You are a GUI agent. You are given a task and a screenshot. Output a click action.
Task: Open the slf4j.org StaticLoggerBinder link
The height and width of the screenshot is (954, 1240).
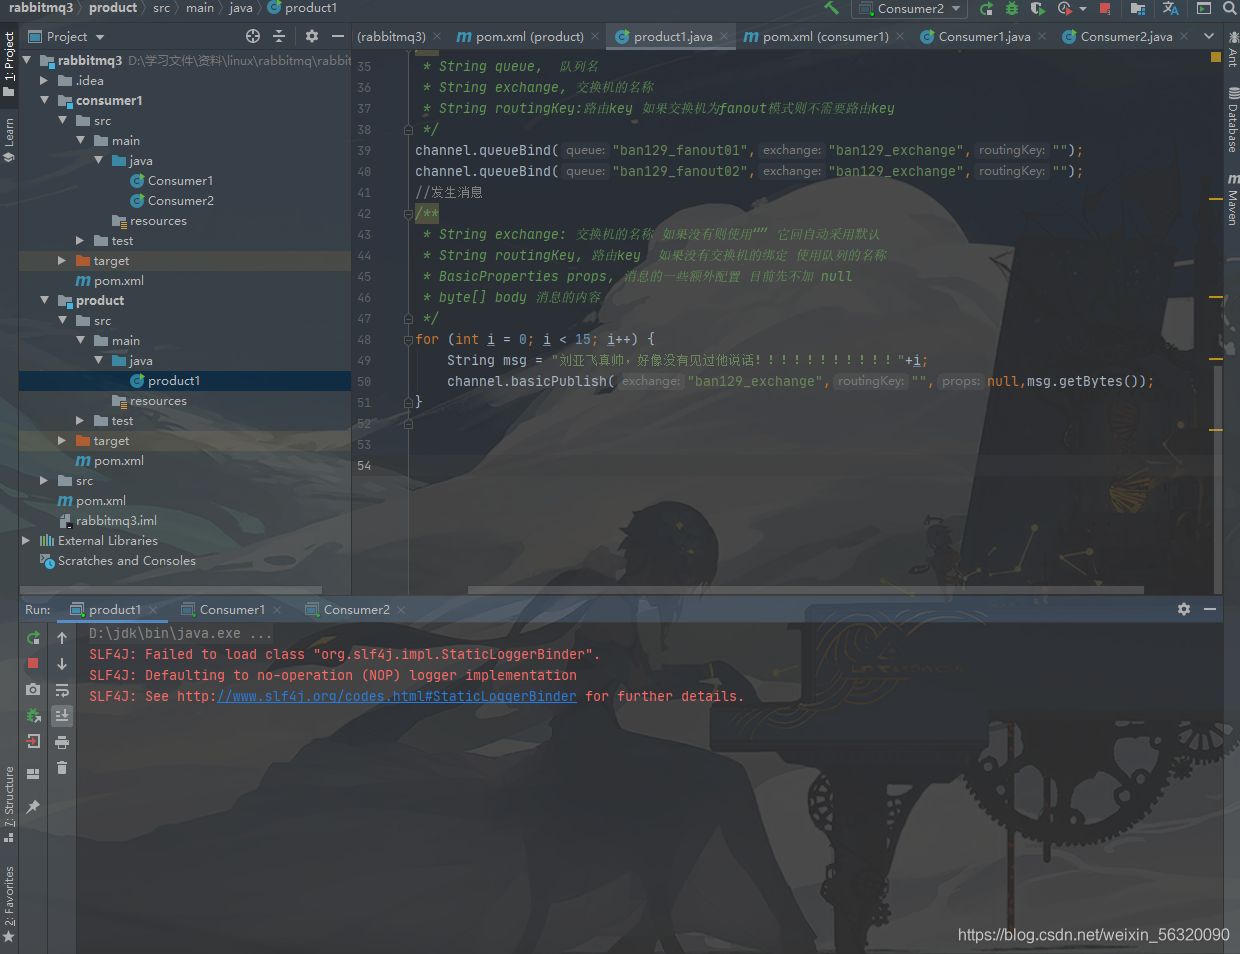397,696
